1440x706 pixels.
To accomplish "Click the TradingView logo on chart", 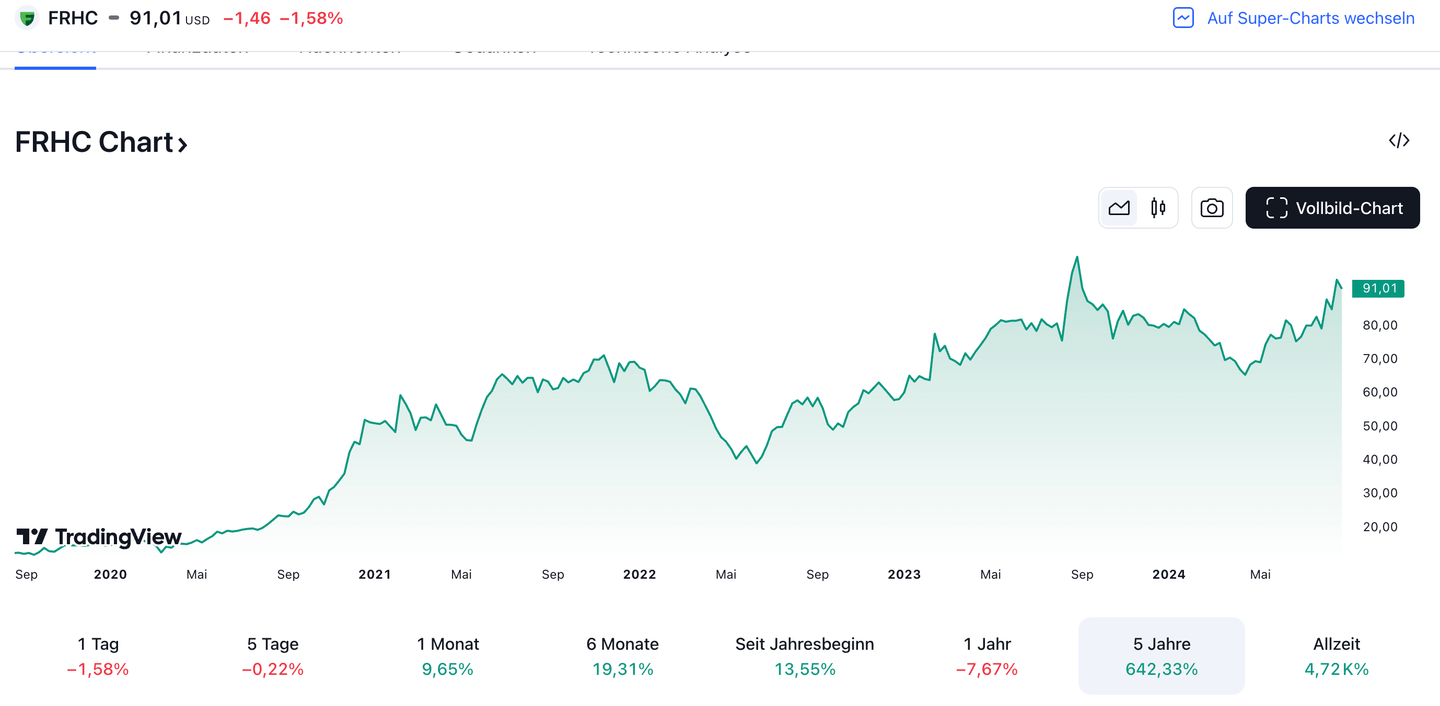I will click(99, 537).
